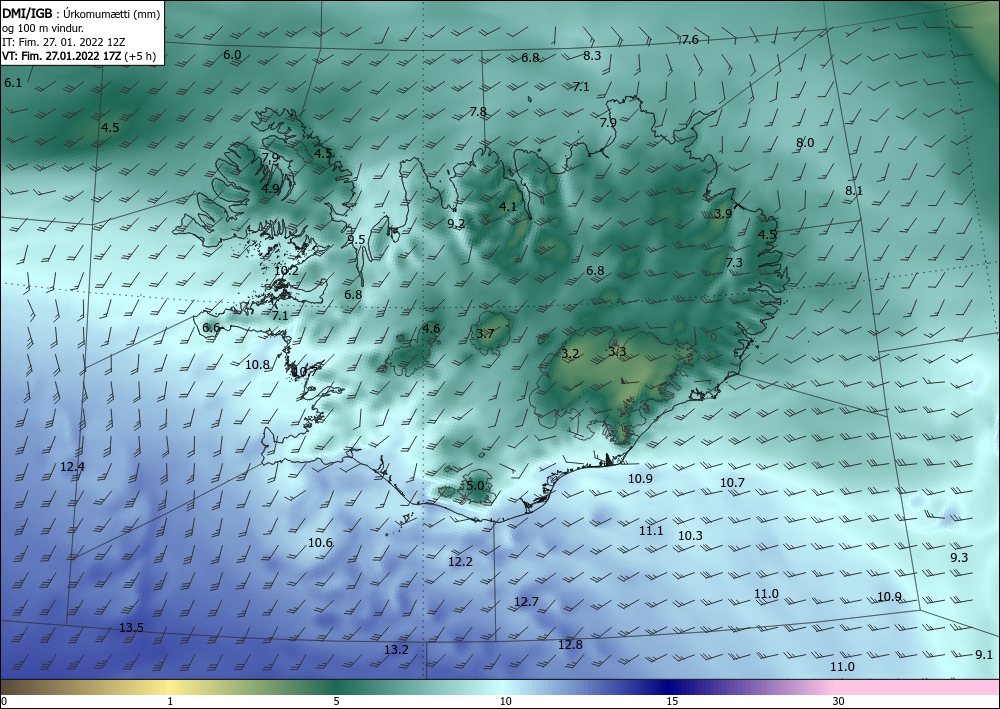Click the 10.3 value label
This screenshot has width=1000, height=709.
pos(690,536)
